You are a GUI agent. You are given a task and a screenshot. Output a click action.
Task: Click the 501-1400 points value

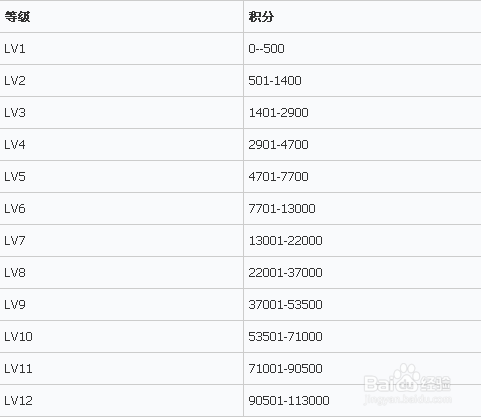(275, 81)
